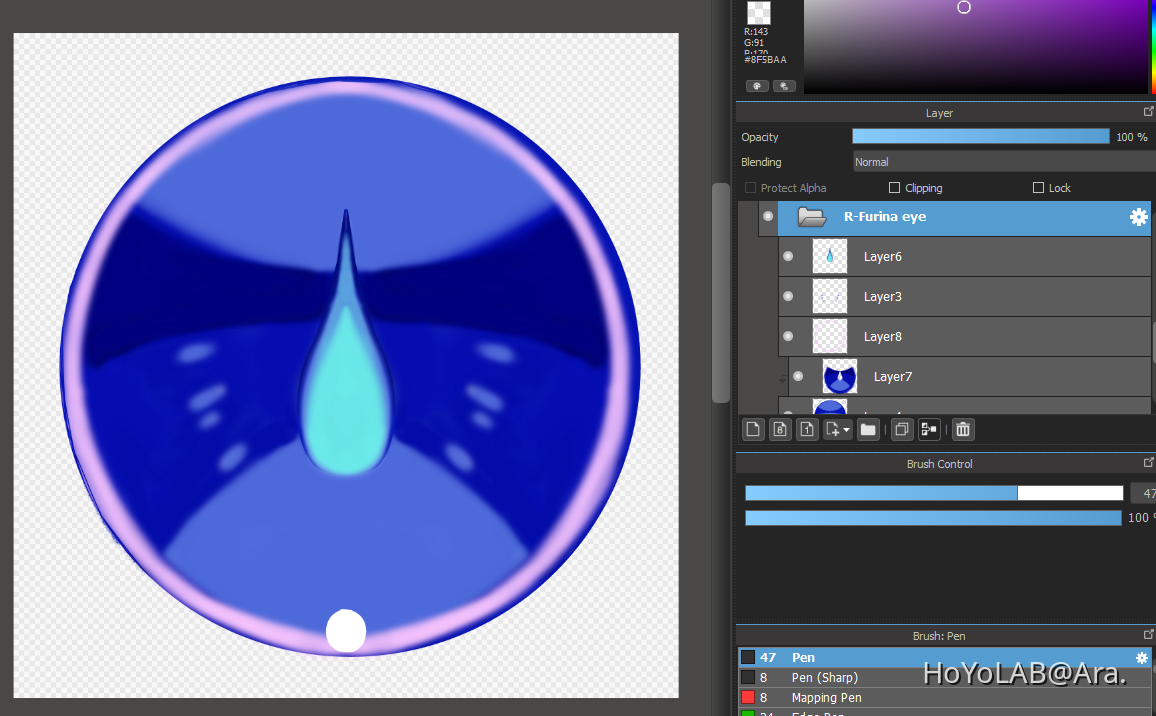This screenshot has height=716, width=1156.
Task: Enable the Clipping checkbox
Action: [x=894, y=188]
